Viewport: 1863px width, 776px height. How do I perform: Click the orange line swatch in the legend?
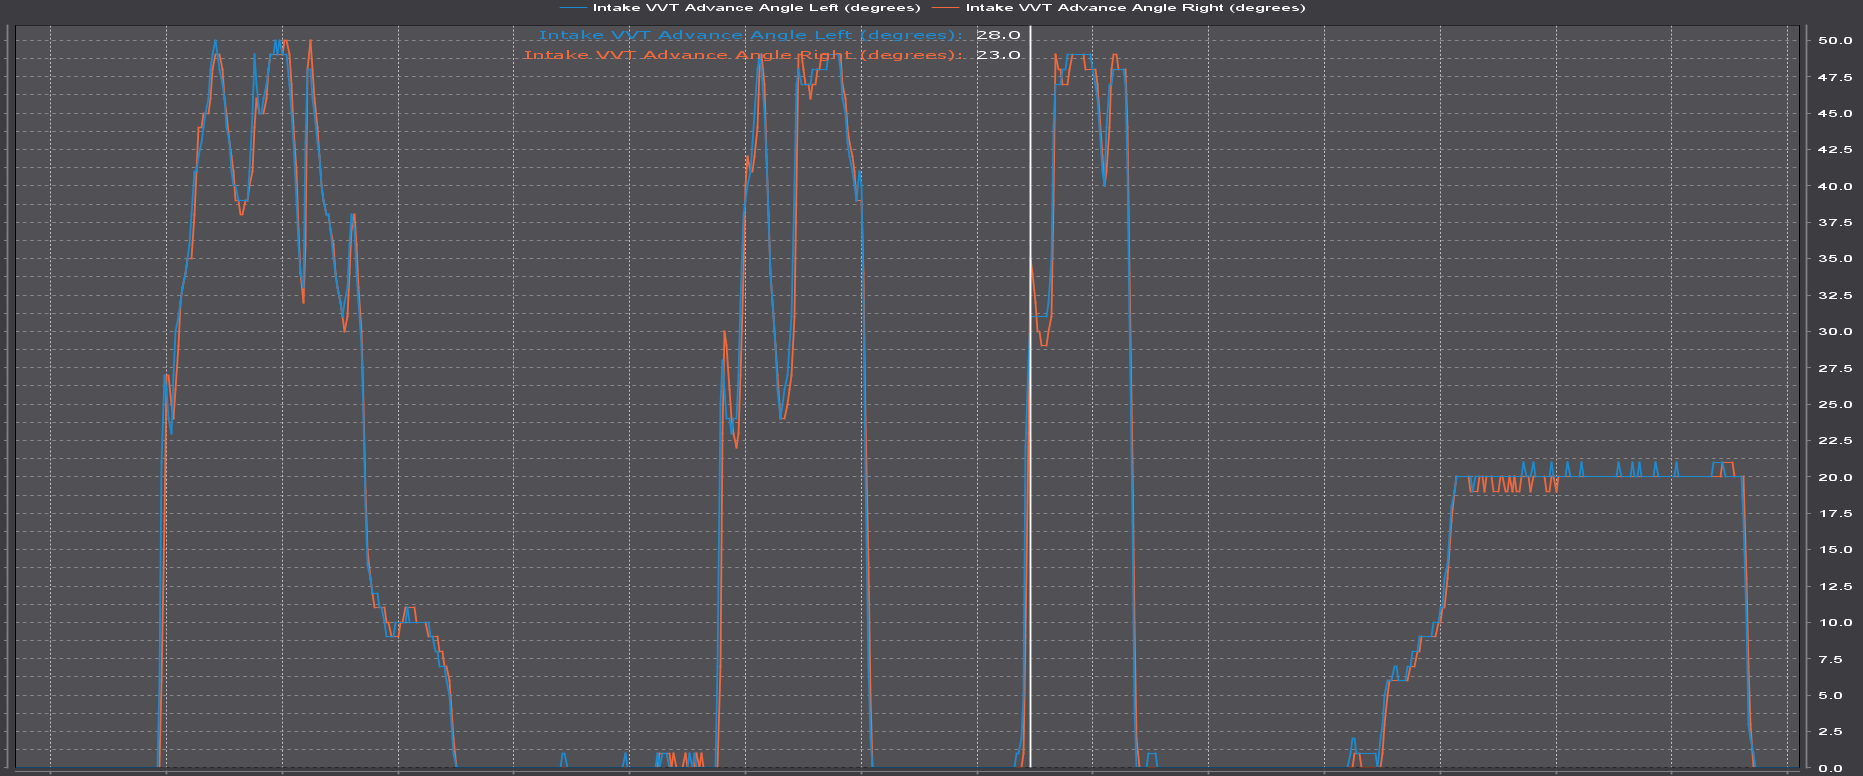pos(946,8)
